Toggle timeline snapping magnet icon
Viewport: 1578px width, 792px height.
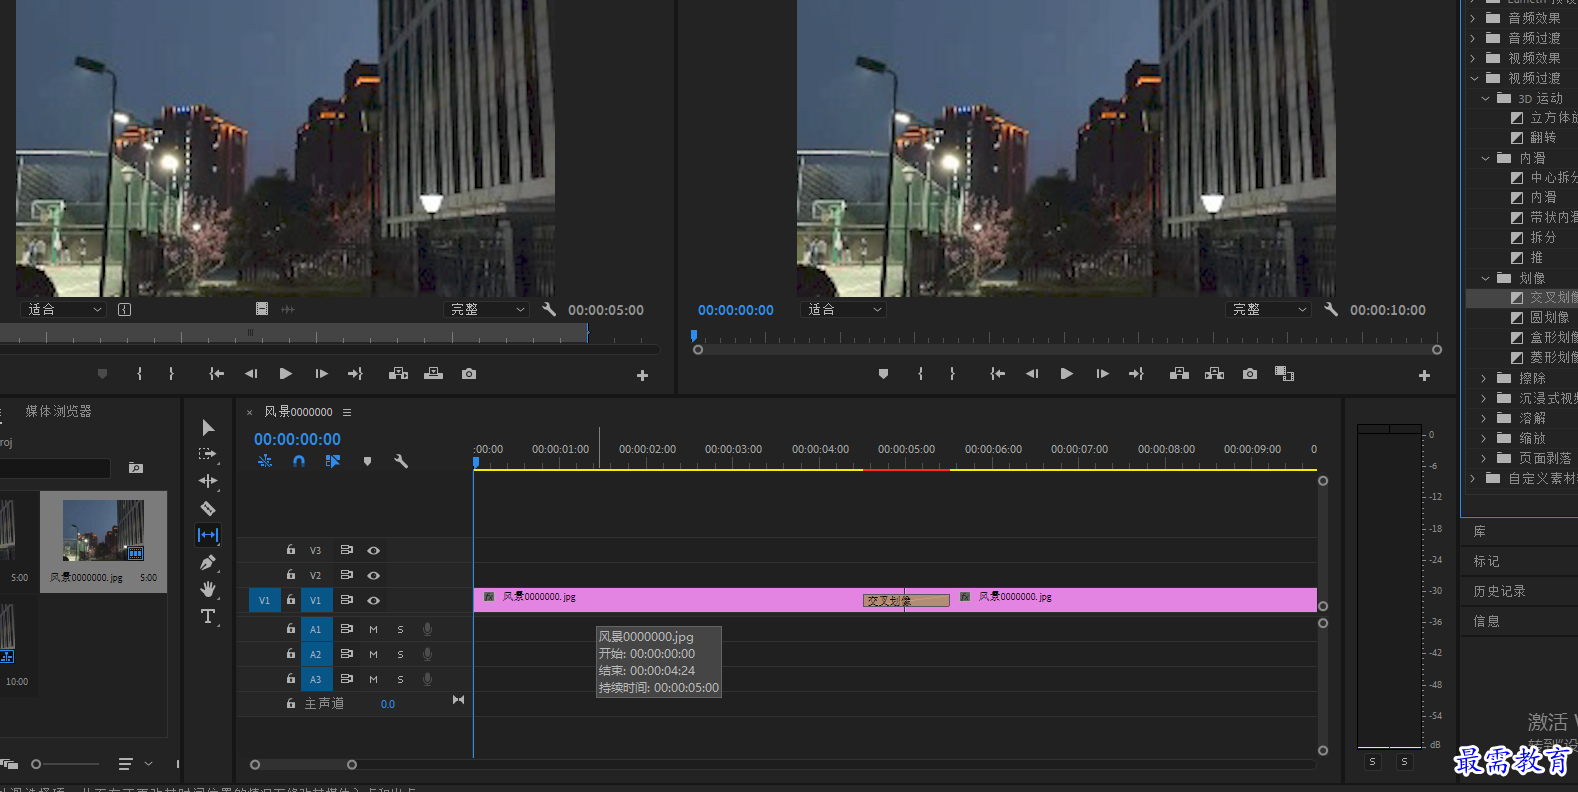click(299, 461)
